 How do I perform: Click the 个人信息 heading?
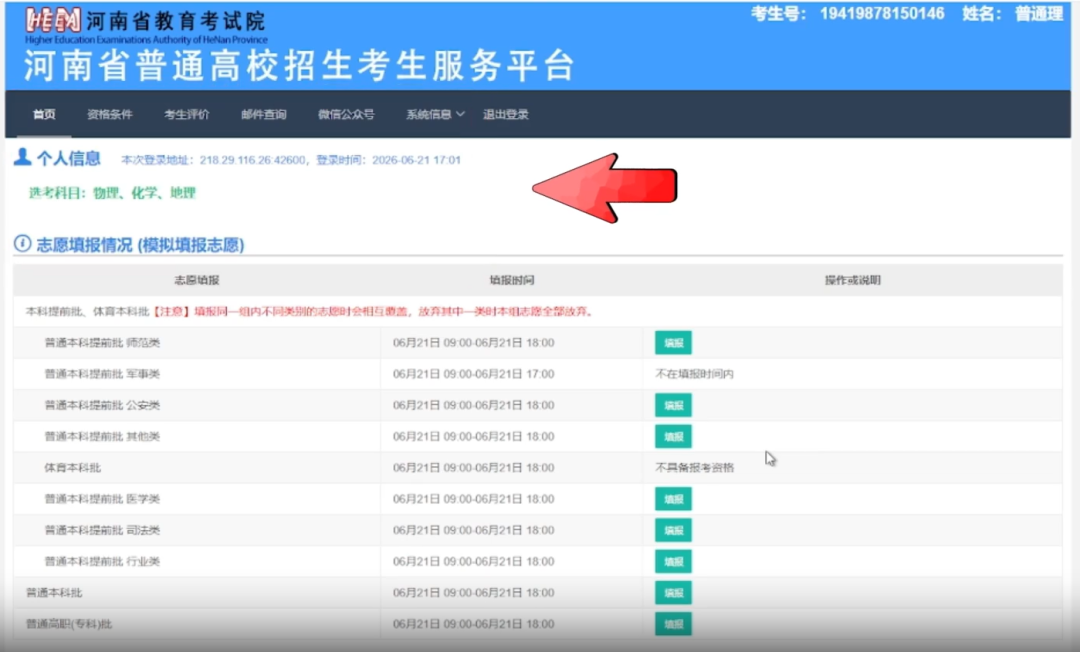pos(68,158)
